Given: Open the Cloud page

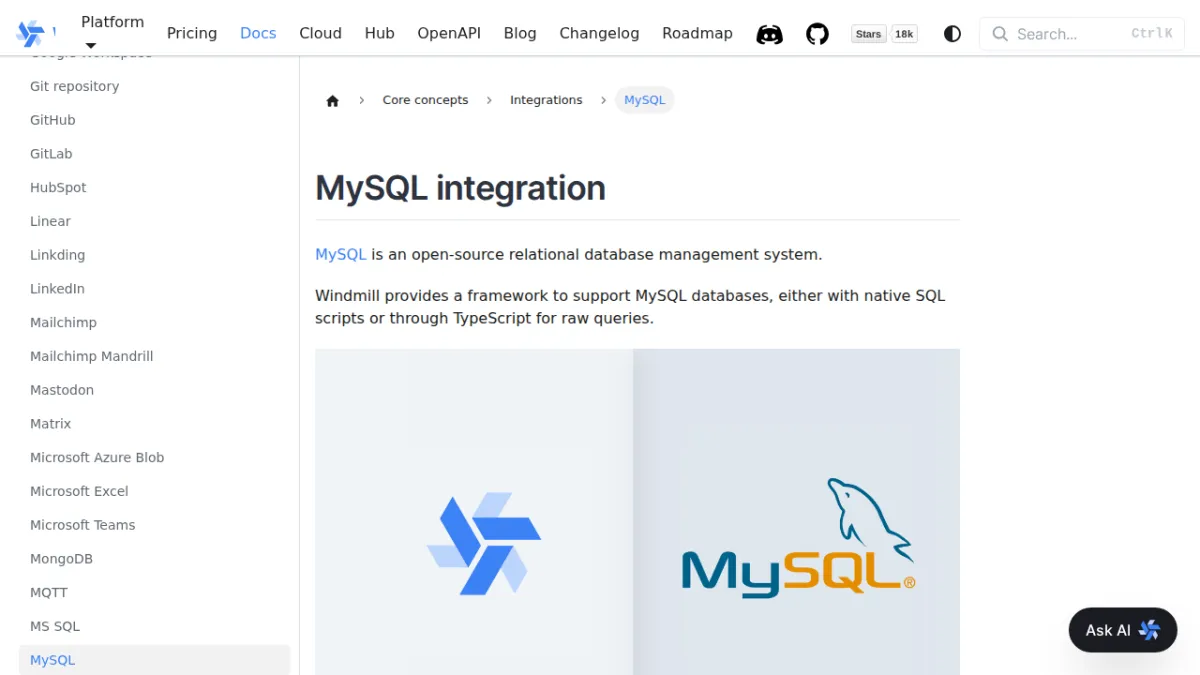Looking at the screenshot, I should point(320,33).
